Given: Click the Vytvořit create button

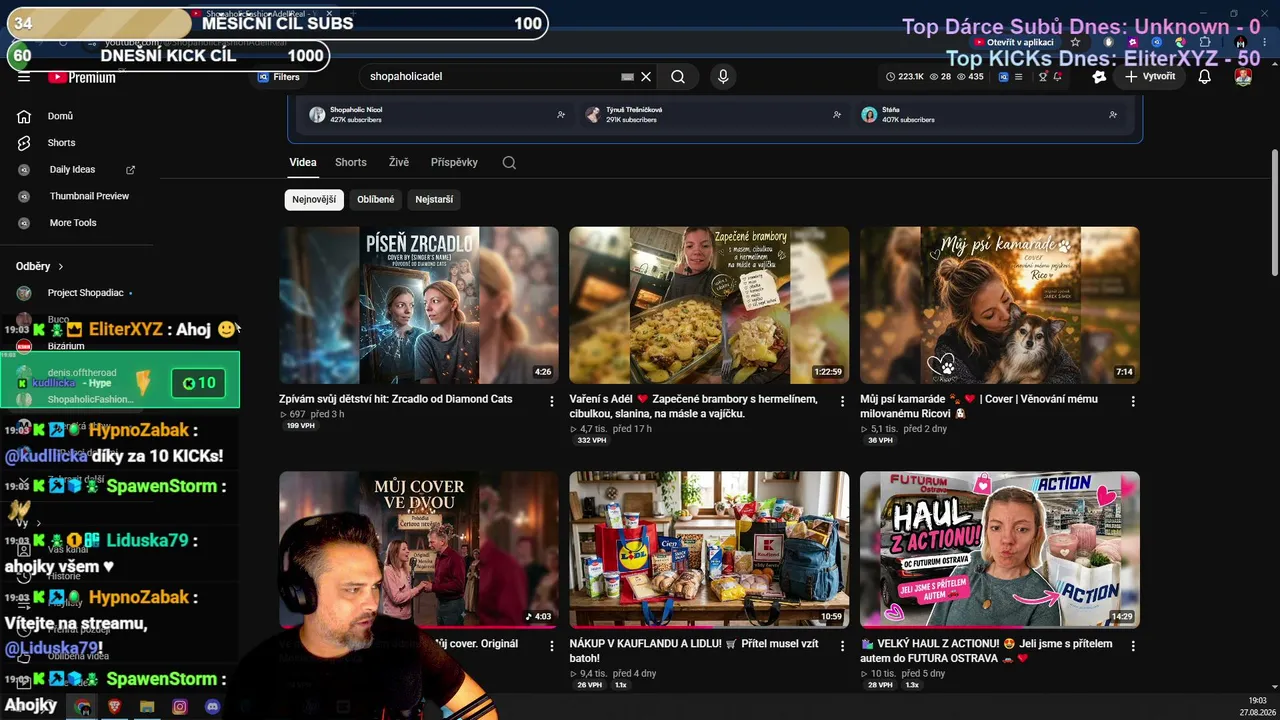Looking at the screenshot, I should tap(1150, 77).
